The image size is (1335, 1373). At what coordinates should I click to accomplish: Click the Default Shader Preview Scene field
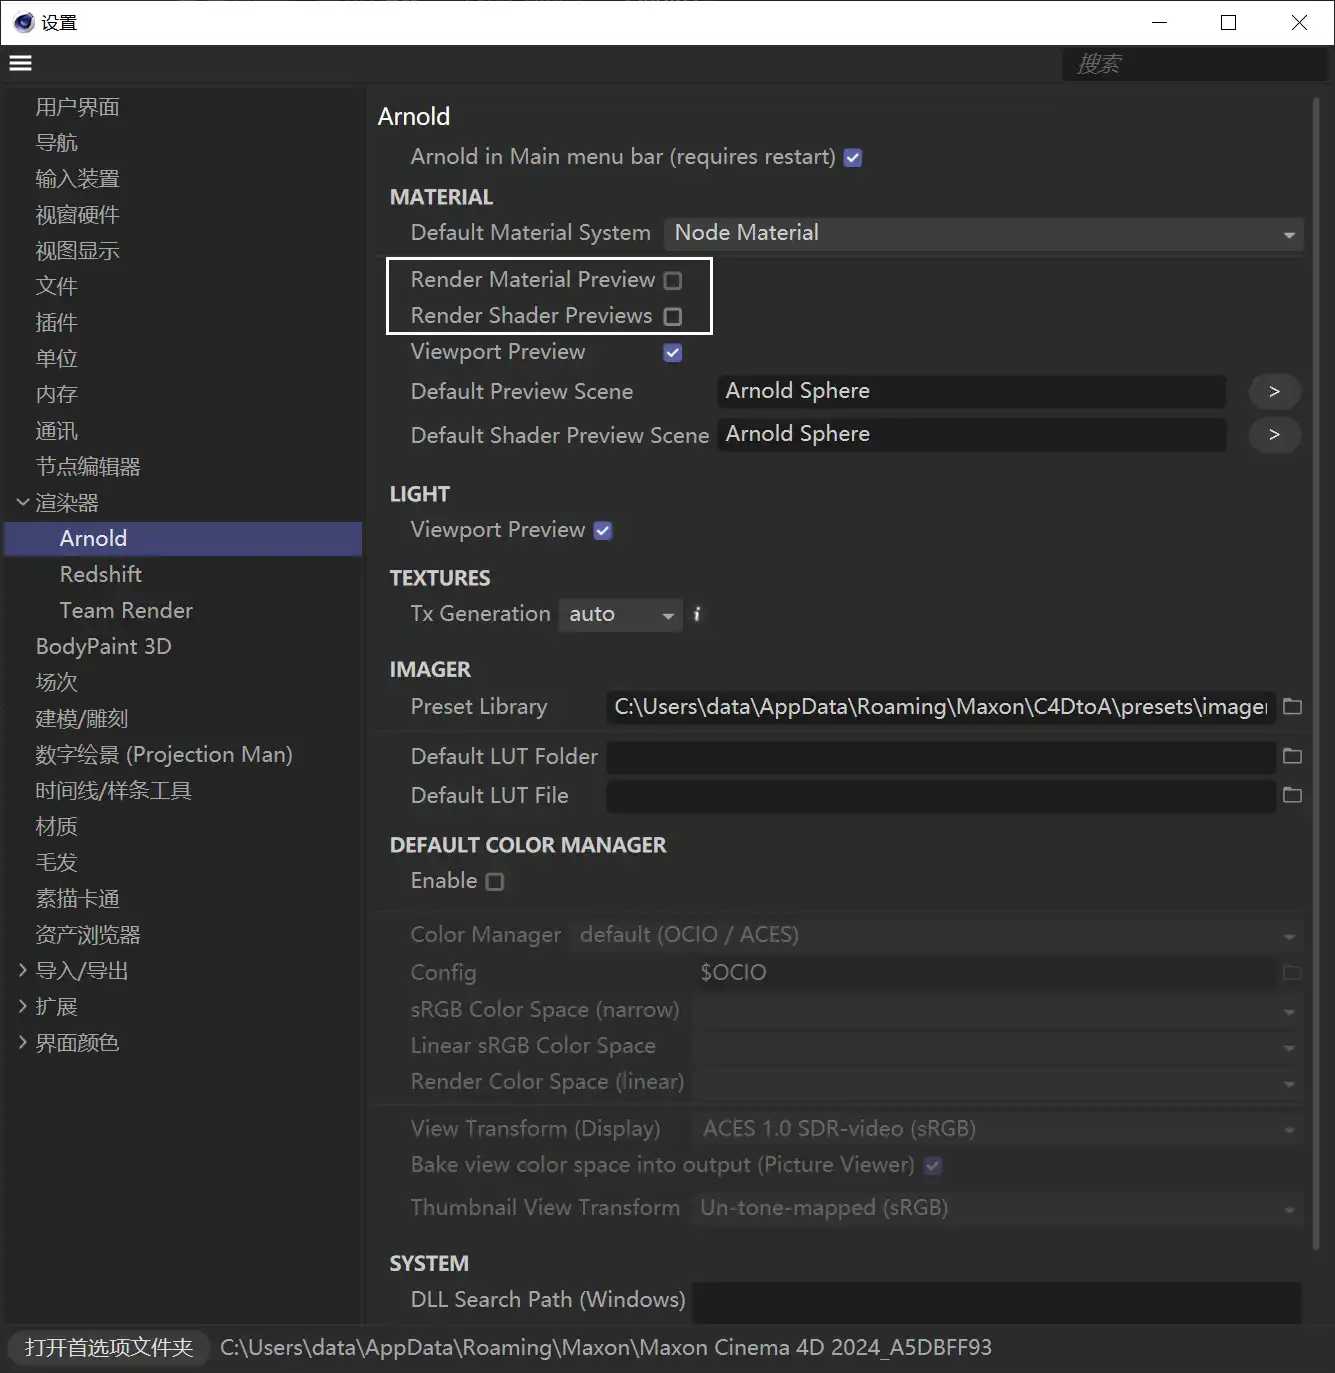[x=971, y=434]
